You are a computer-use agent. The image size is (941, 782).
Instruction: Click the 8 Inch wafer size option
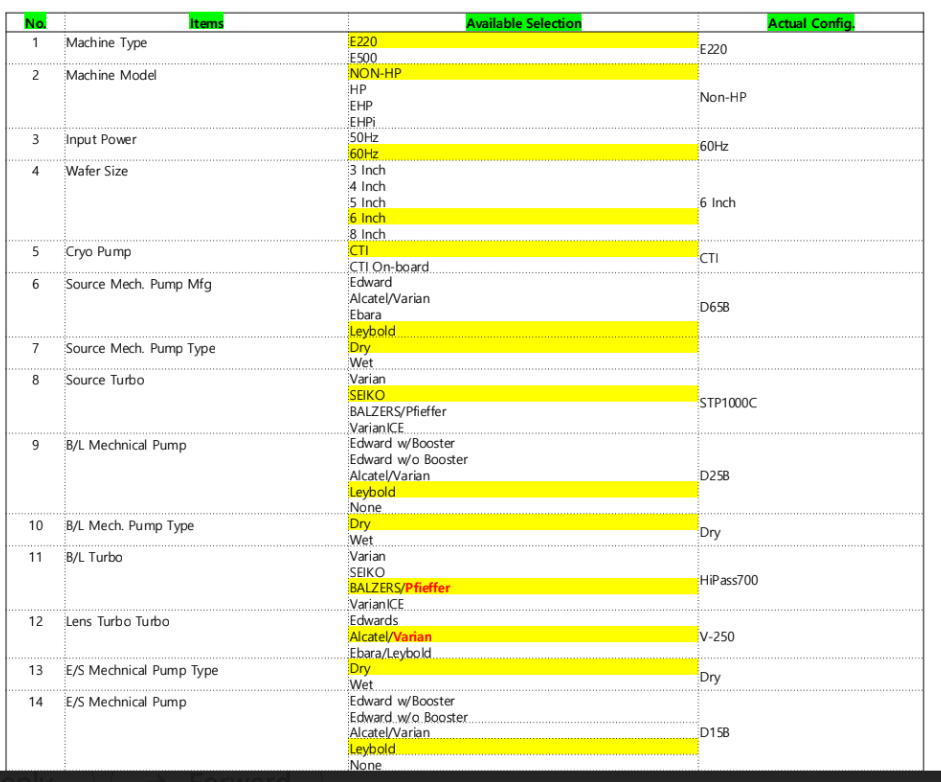click(x=366, y=234)
